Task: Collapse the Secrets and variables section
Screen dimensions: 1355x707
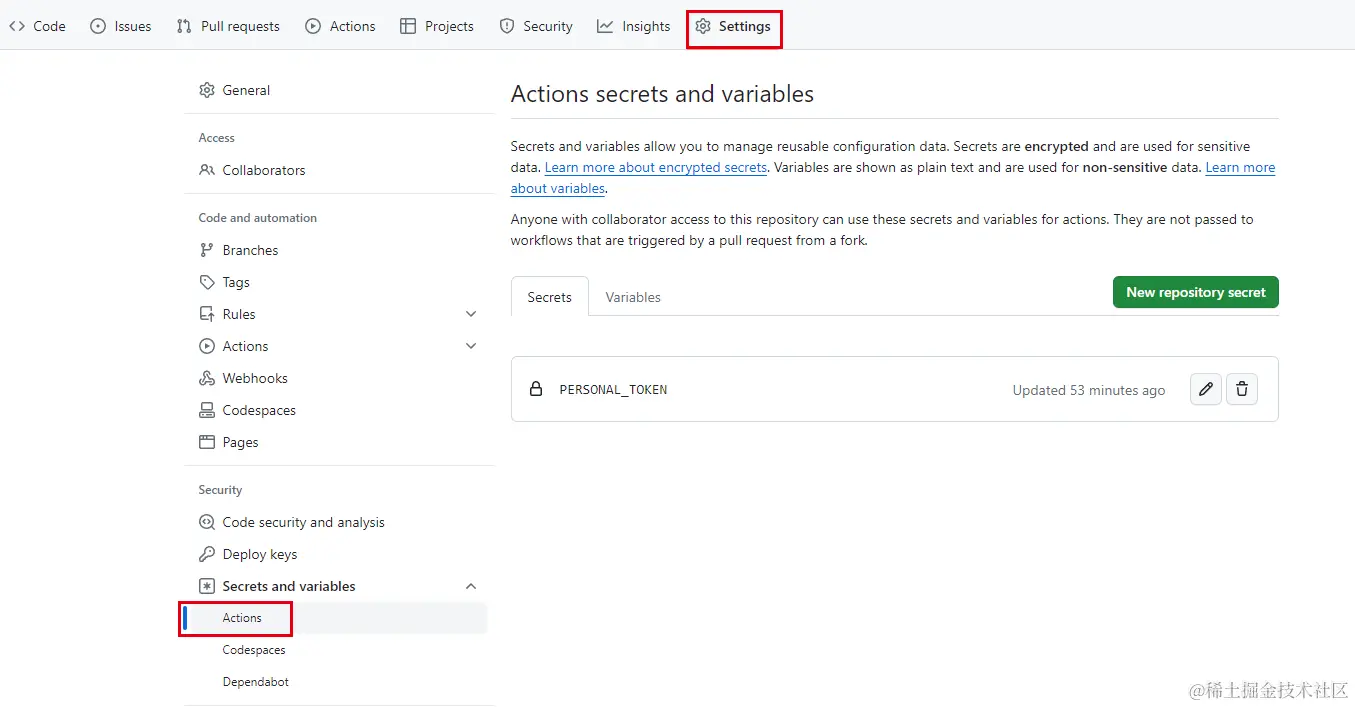Action: click(x=471, y=586)
